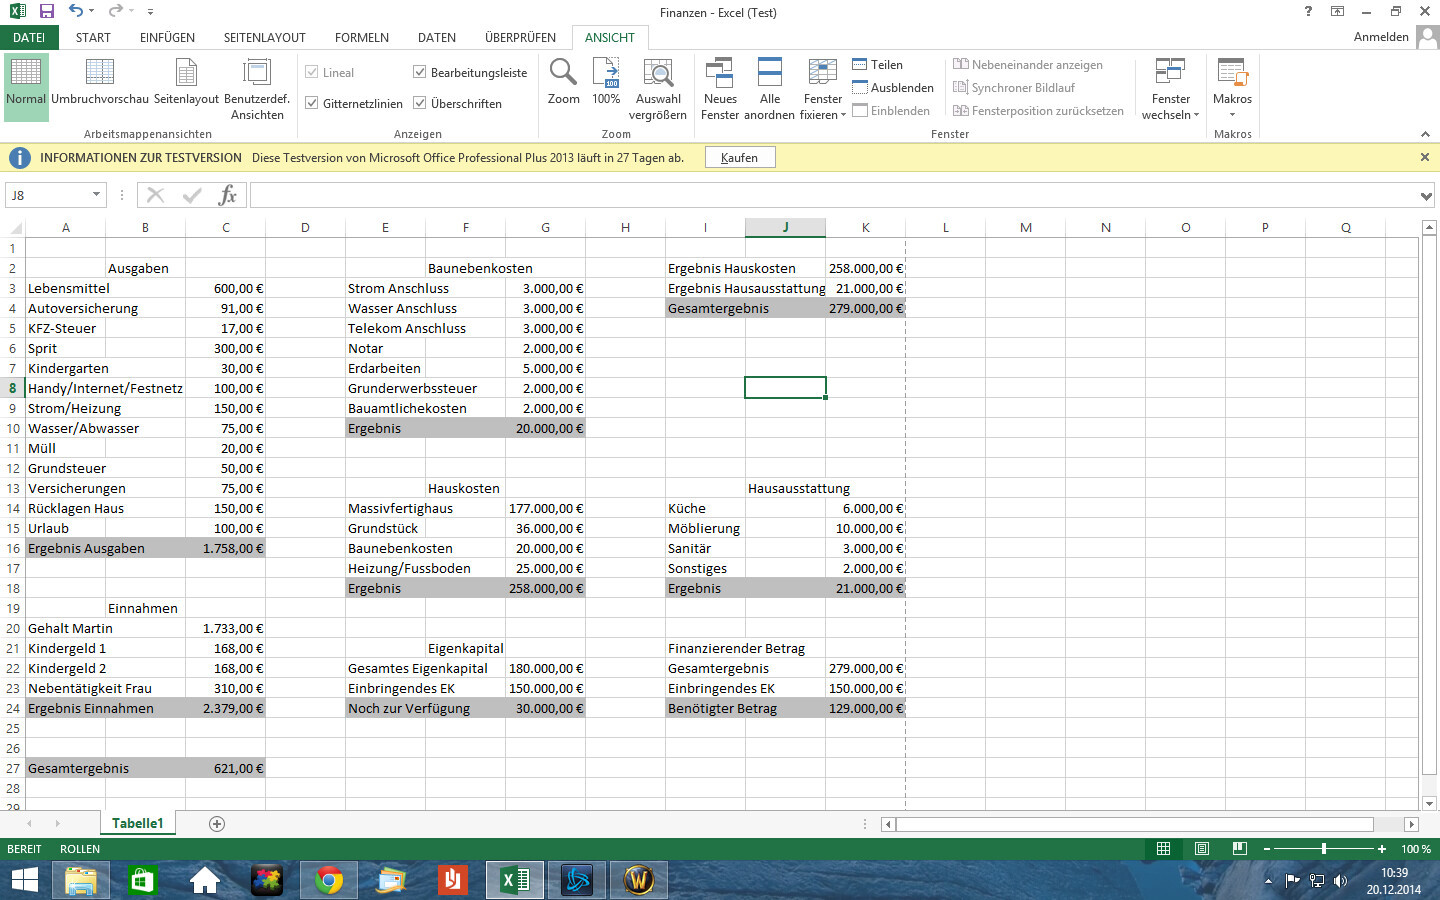1440x900 pixels.
Task: Uncheck the Gitternetzlinien checkbox
Action: [312, 103]
